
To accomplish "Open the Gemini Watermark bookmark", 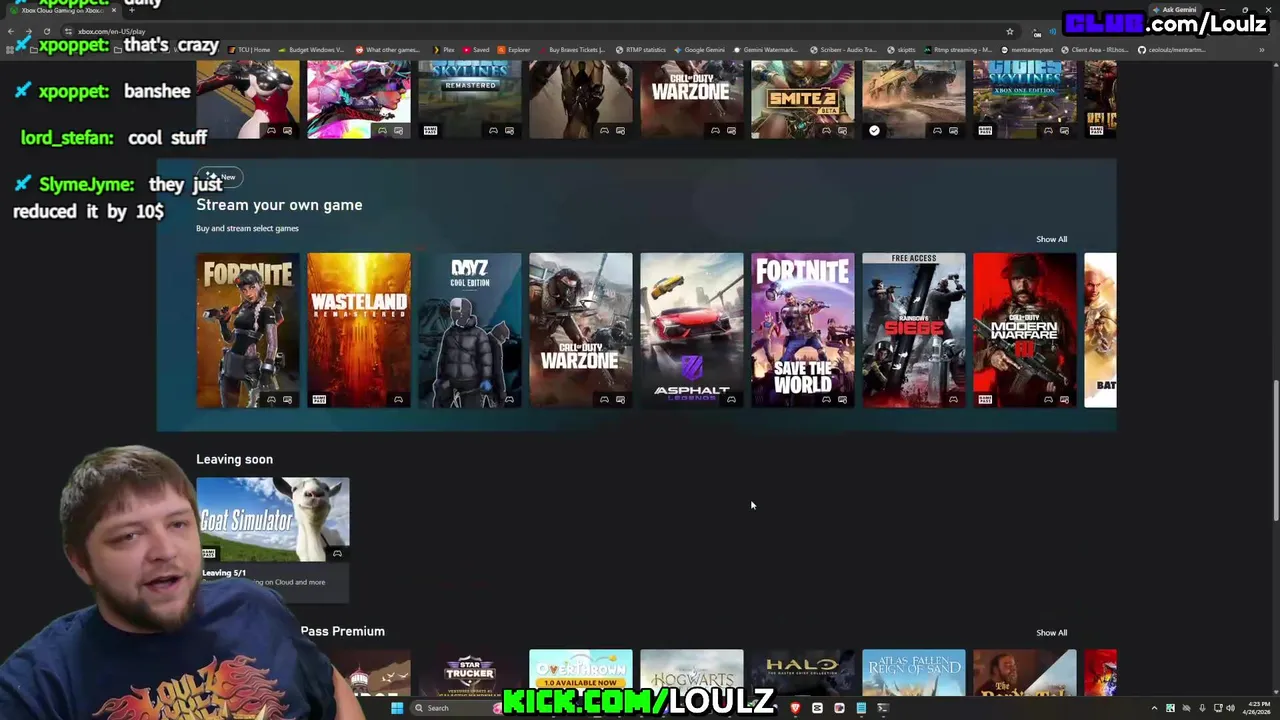I will (767, 50).
